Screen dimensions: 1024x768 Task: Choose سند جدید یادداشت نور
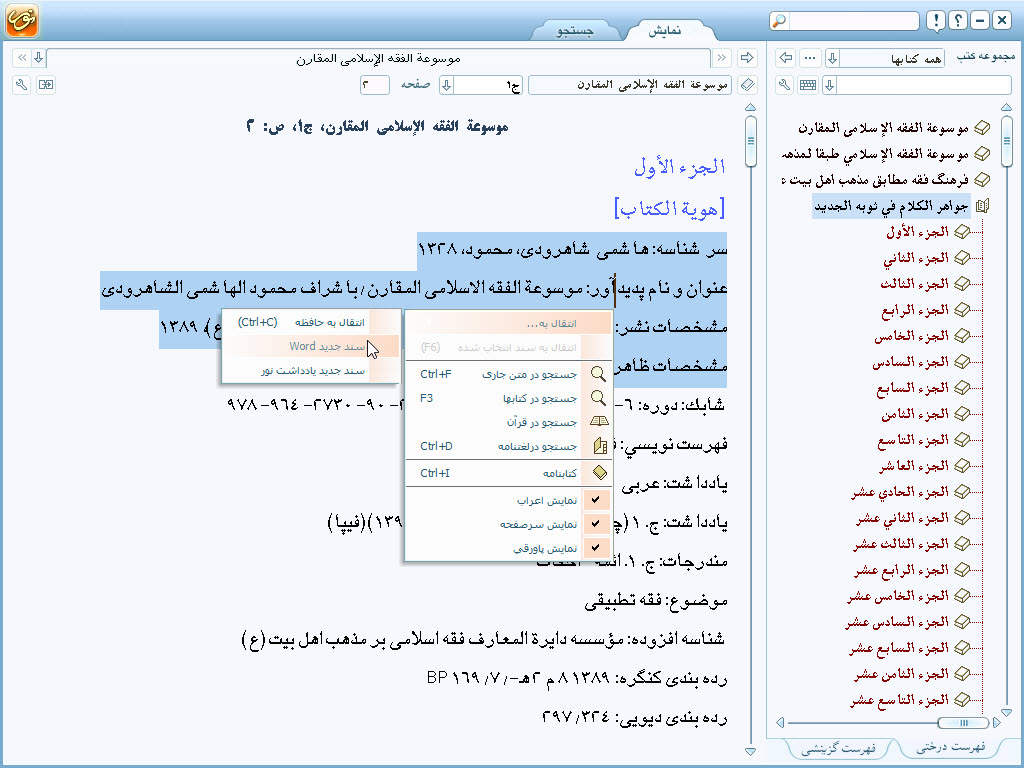311,370
